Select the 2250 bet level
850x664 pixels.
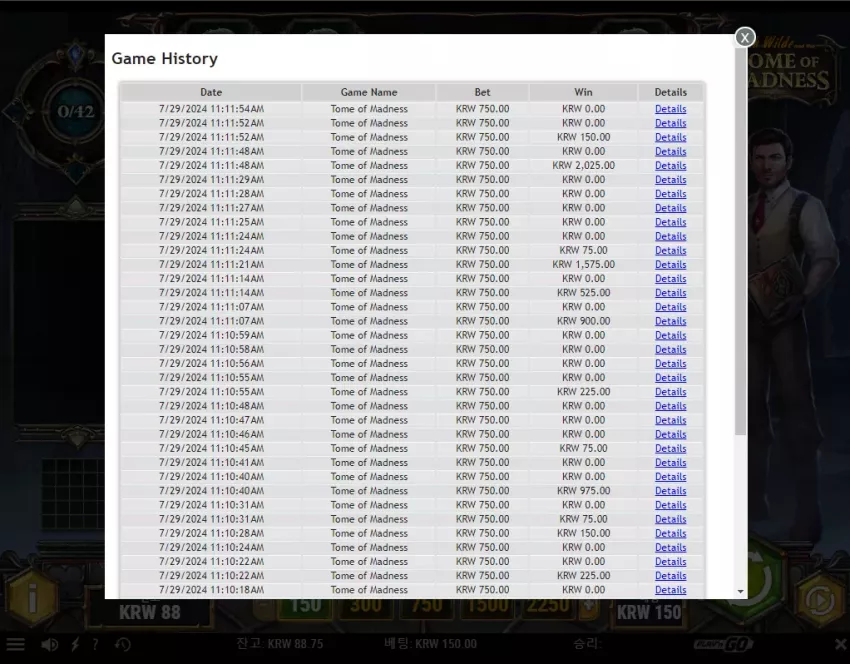pos(548,608)
